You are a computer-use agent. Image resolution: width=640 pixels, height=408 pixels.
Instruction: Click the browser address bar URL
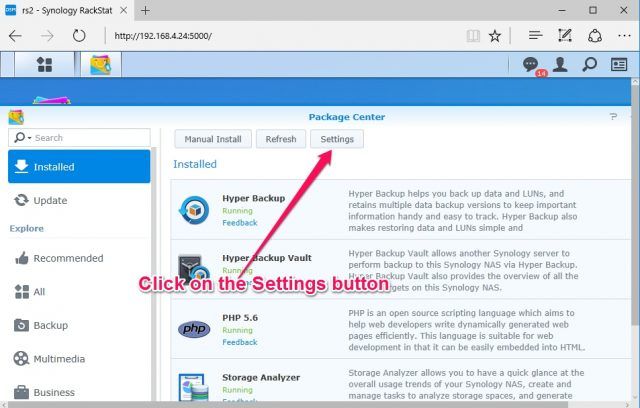pos(163,36)
